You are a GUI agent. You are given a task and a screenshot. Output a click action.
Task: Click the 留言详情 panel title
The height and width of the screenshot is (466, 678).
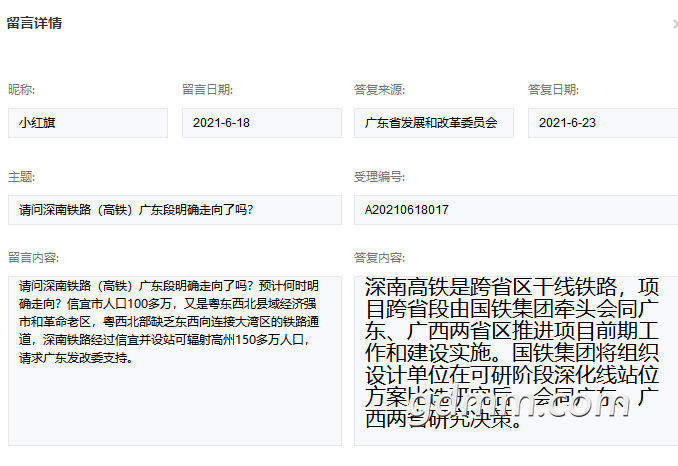tap(34, 24)
